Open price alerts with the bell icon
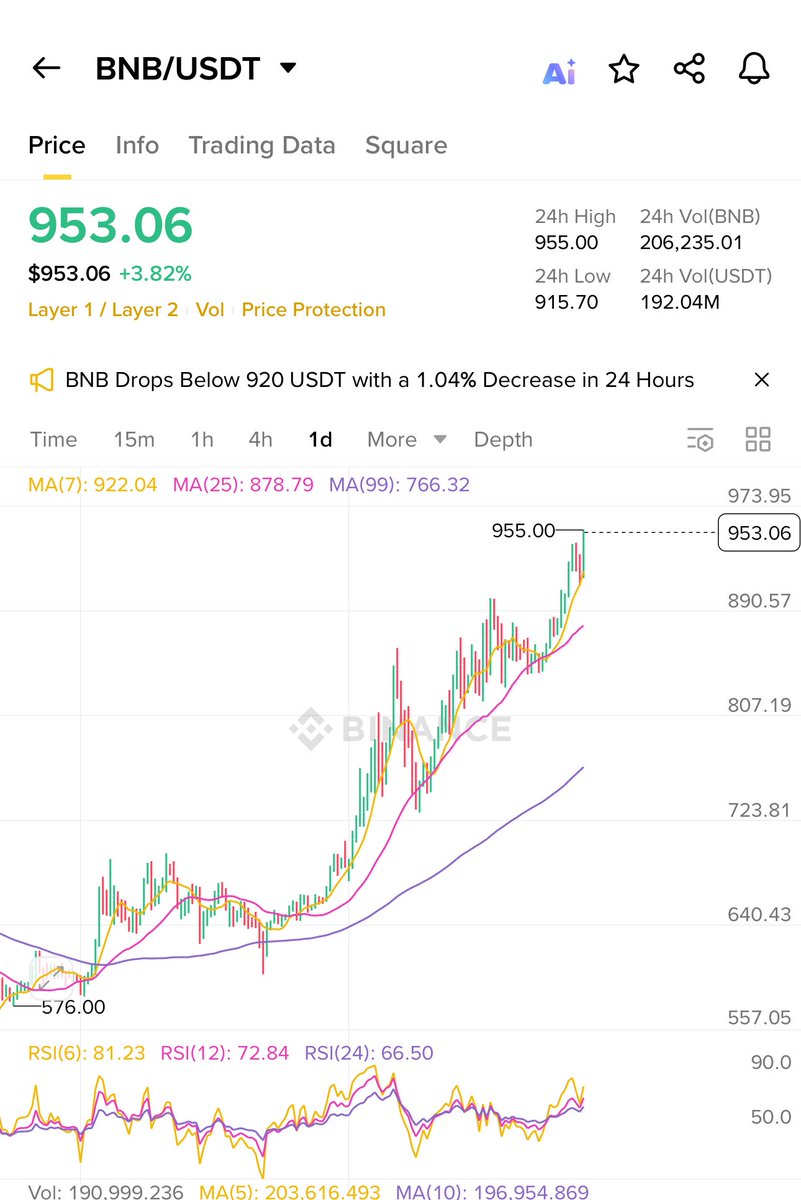 754,69
